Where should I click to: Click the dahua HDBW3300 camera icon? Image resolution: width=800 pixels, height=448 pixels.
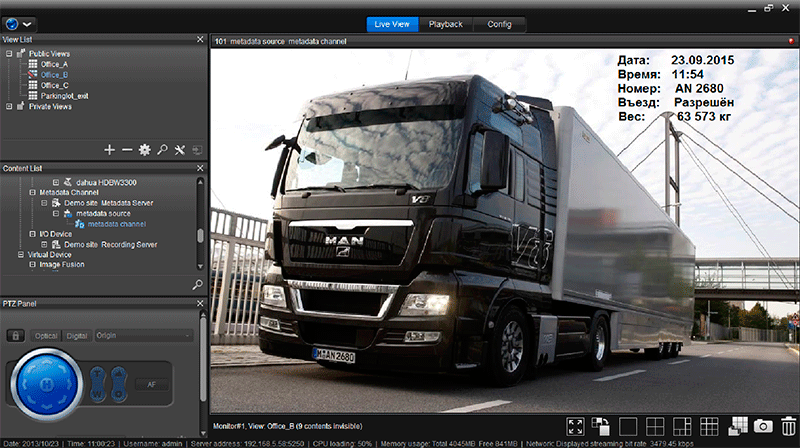67,182
